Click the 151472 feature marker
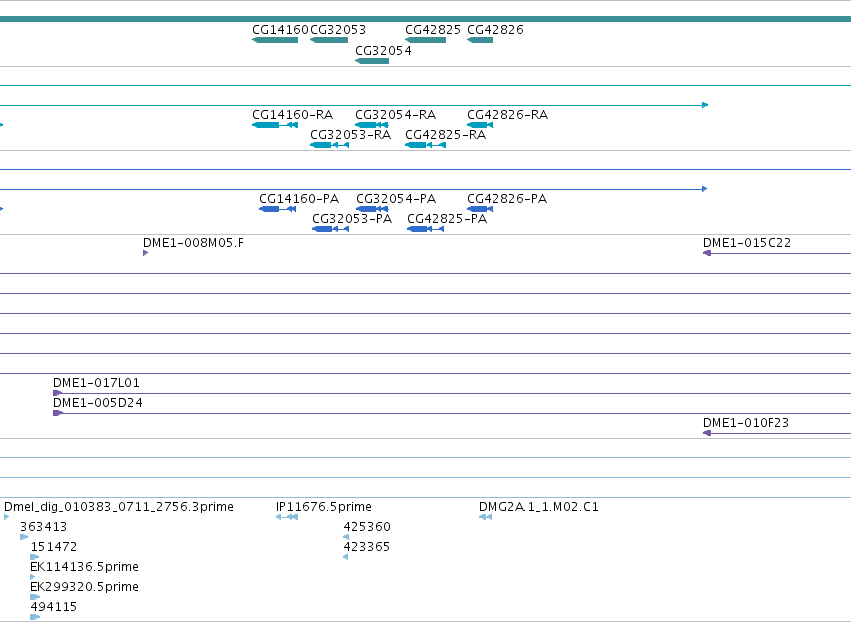The image size is (851, 622). pos(35,557)
